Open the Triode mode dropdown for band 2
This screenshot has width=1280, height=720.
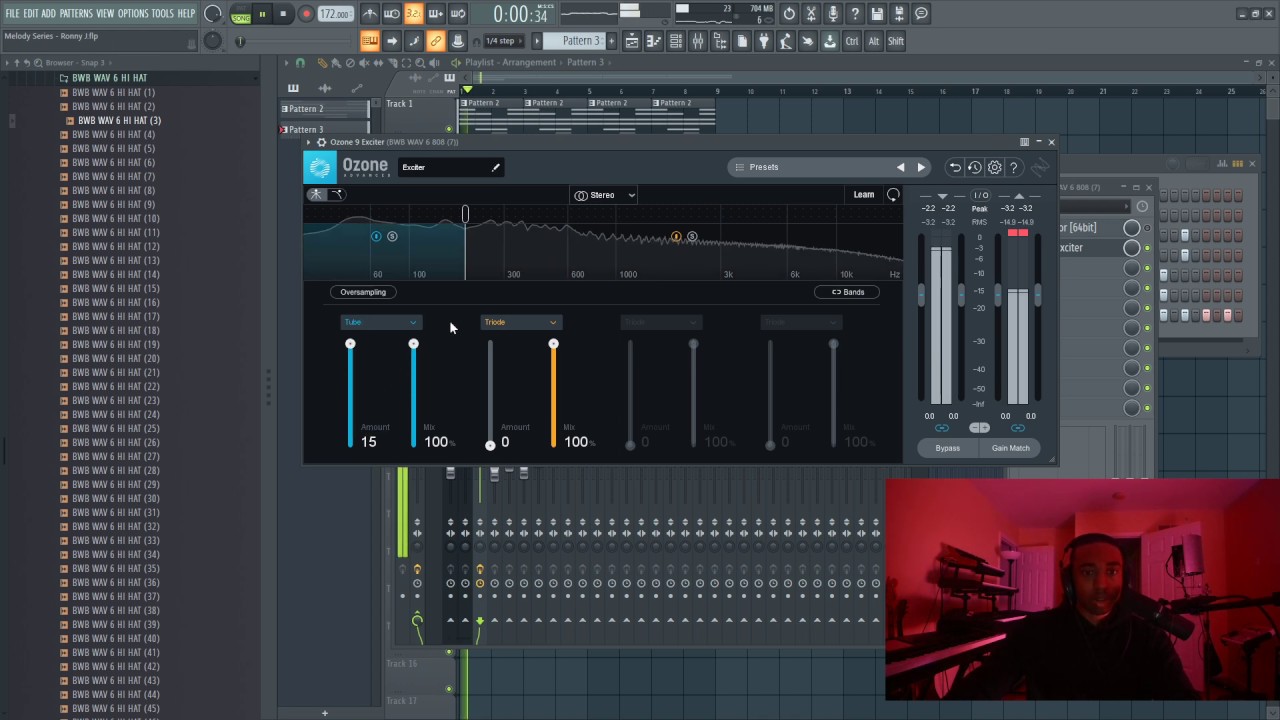(520, 322)
